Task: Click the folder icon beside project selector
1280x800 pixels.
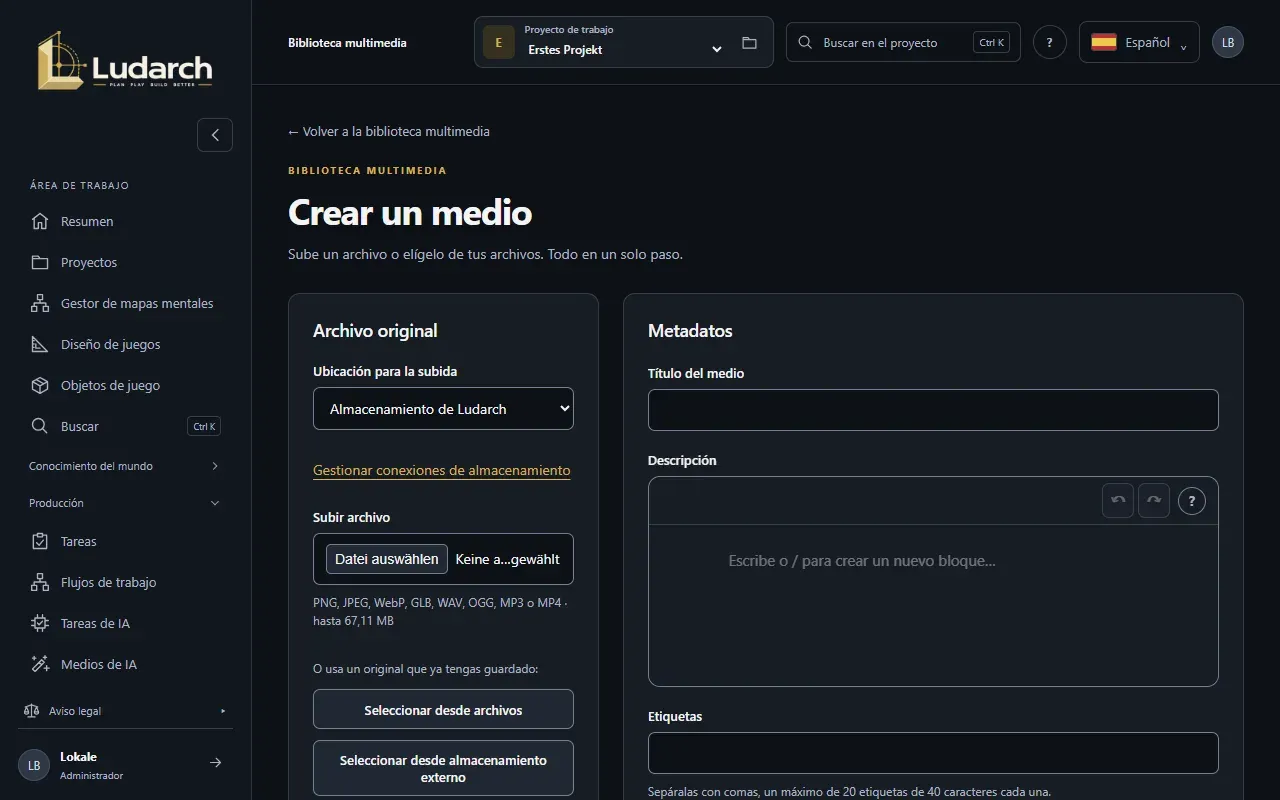Action: (x=749, y=43)
